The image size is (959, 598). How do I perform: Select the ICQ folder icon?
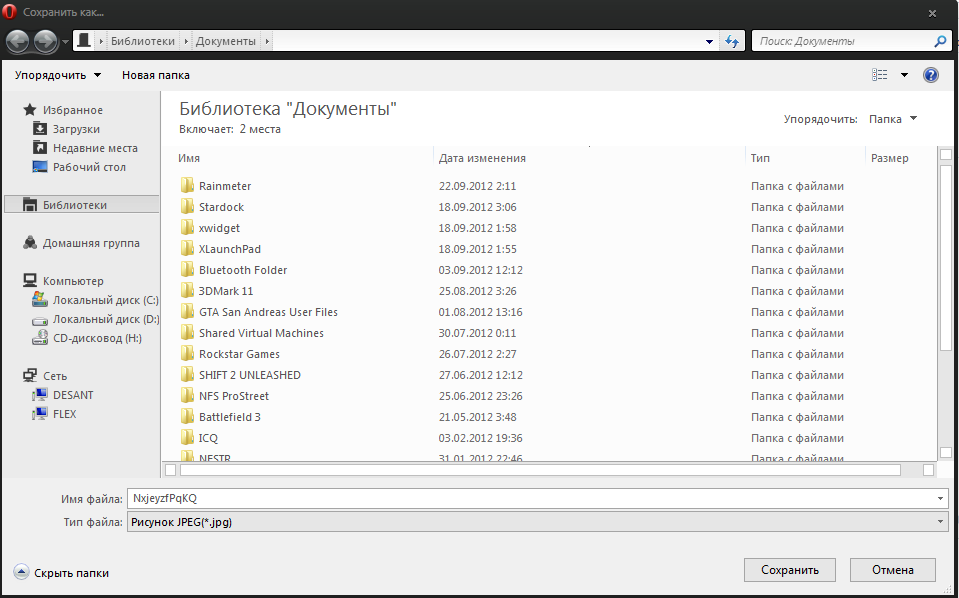tap(187, 437)
